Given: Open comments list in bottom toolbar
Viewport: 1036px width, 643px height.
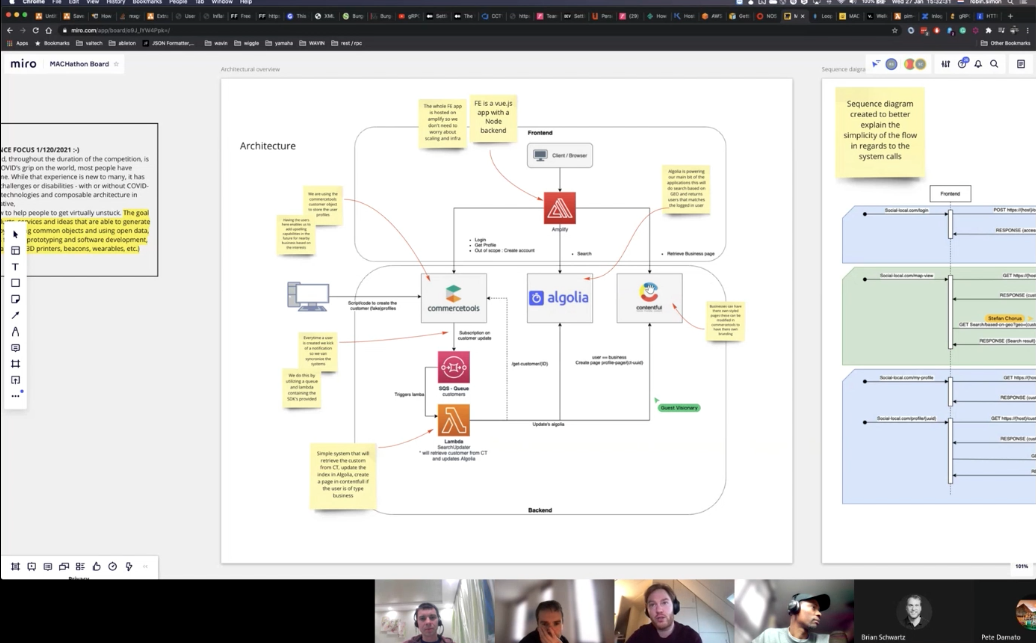Looking at the screenshot, I should (x=48, y=566).
